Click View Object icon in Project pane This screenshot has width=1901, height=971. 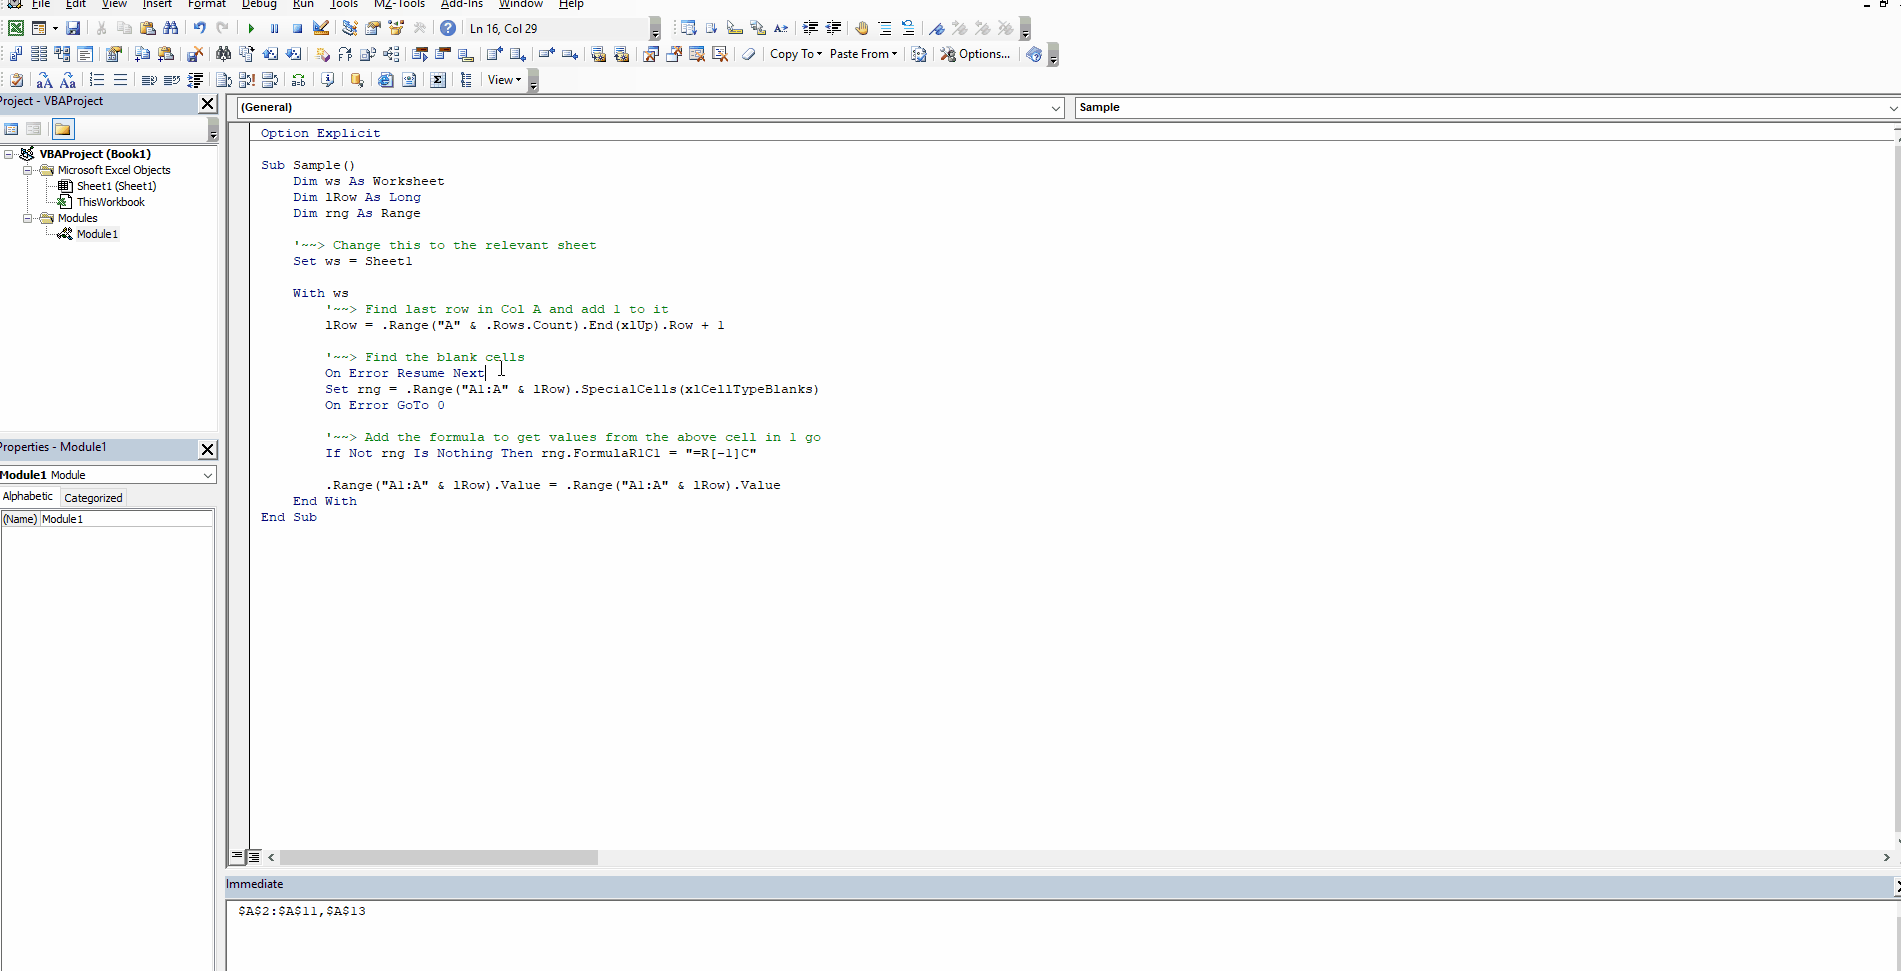(34, 129)
